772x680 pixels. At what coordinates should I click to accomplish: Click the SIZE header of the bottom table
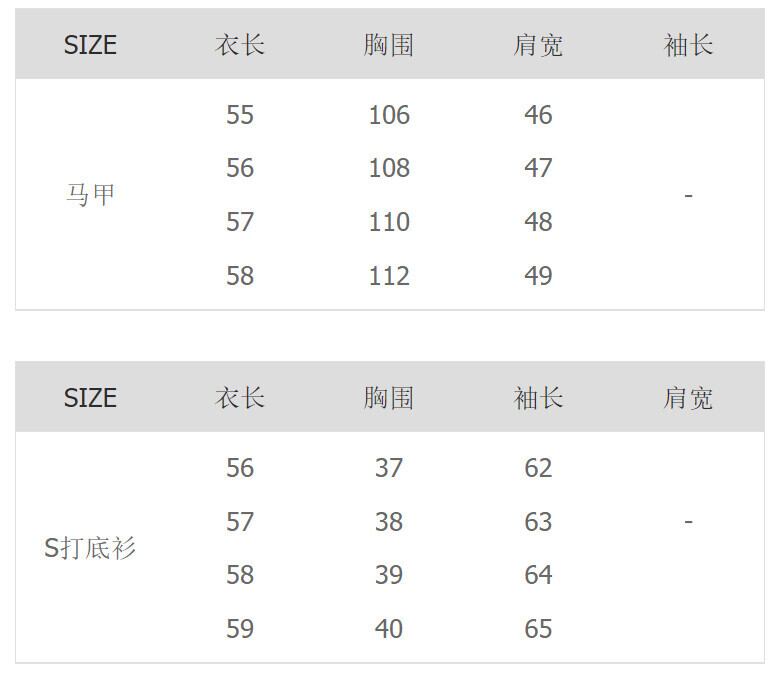point(90,398)
